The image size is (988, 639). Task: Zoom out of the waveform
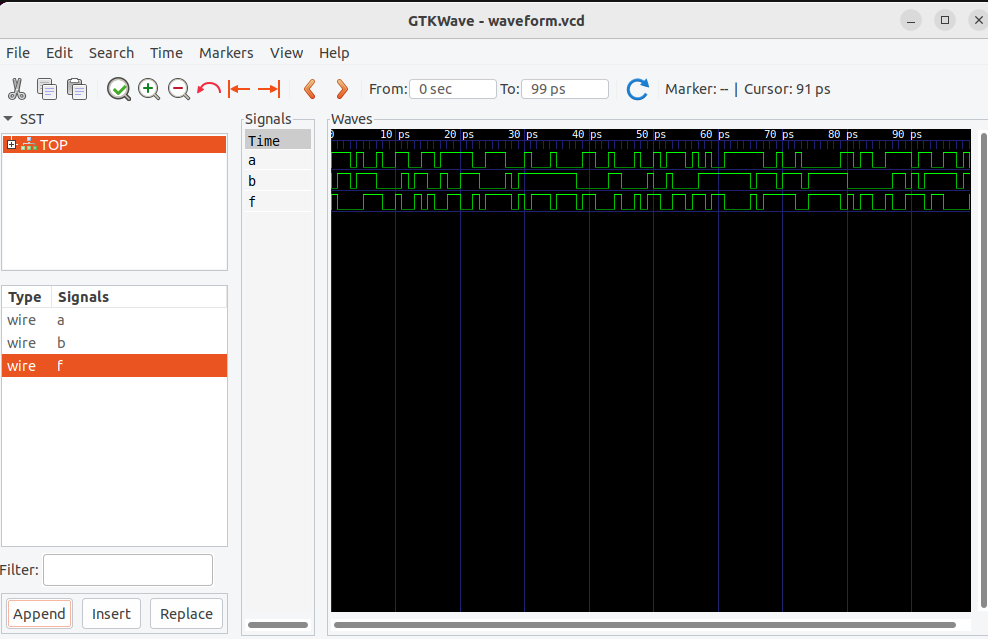click(179, 88)
